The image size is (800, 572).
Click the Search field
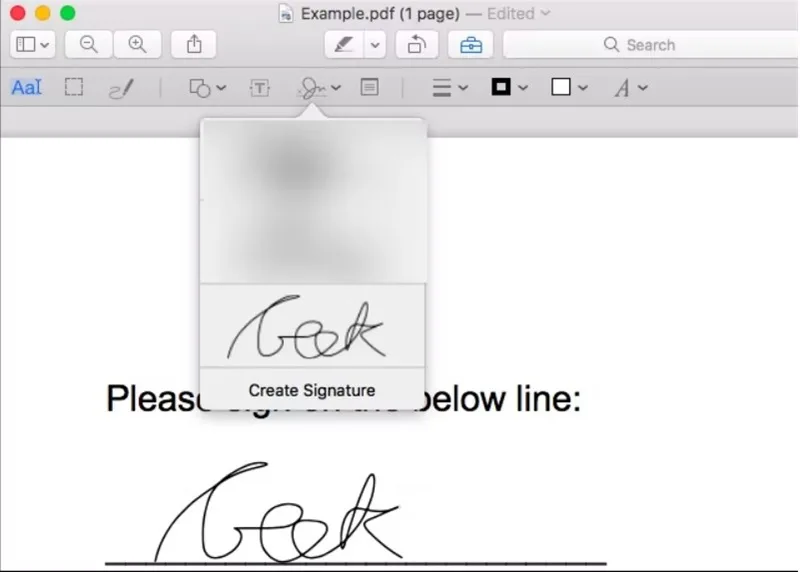click(x=651, y=45)
